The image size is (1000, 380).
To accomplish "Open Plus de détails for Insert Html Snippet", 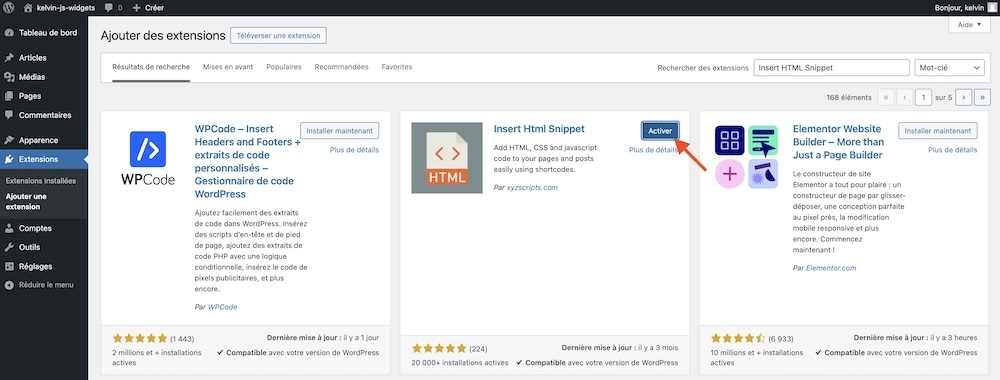I will 653,150.
